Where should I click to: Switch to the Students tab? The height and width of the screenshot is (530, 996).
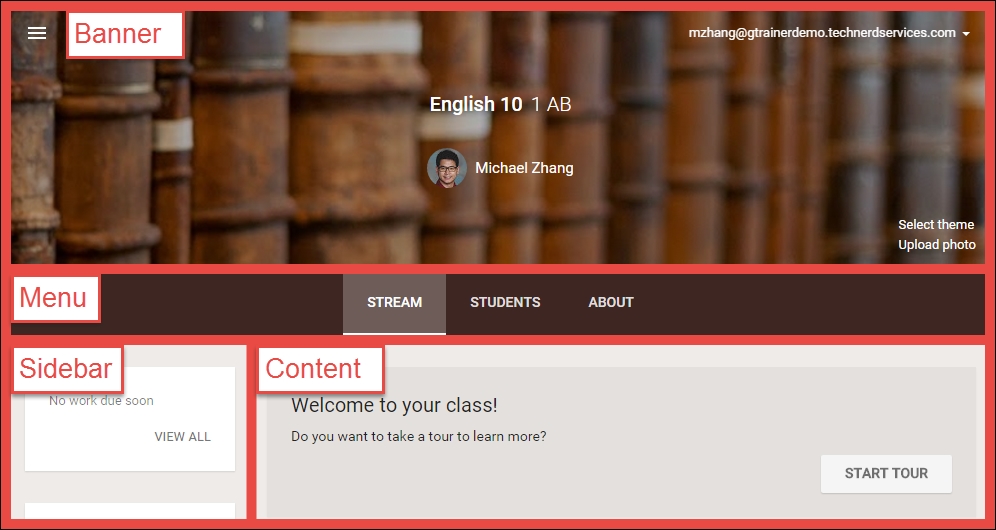(x=505, y=302)
